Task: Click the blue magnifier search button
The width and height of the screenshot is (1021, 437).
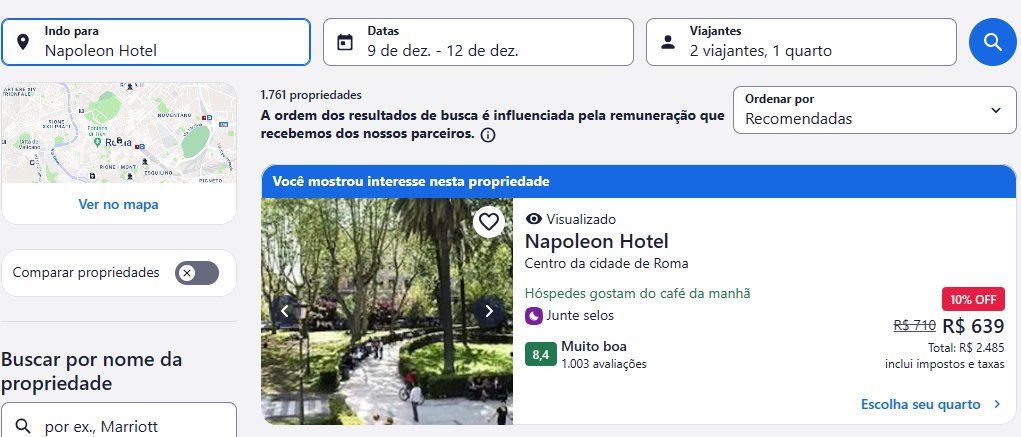Action: [992, 42]
